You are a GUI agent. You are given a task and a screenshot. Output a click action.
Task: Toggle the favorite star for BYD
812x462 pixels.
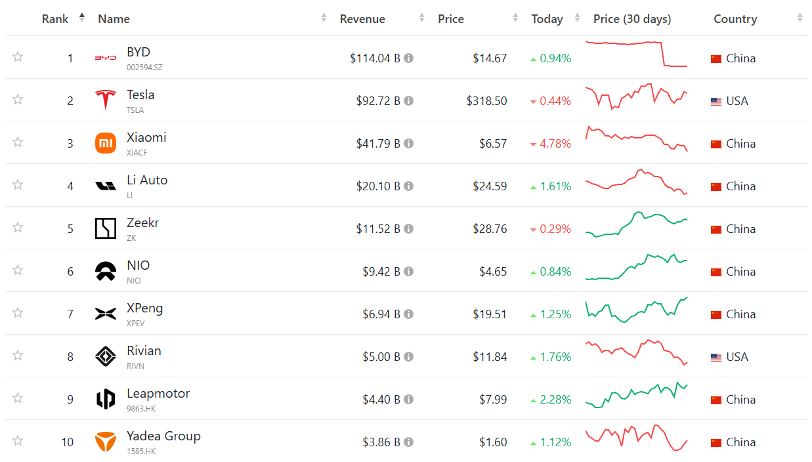(x=17, y=58)
